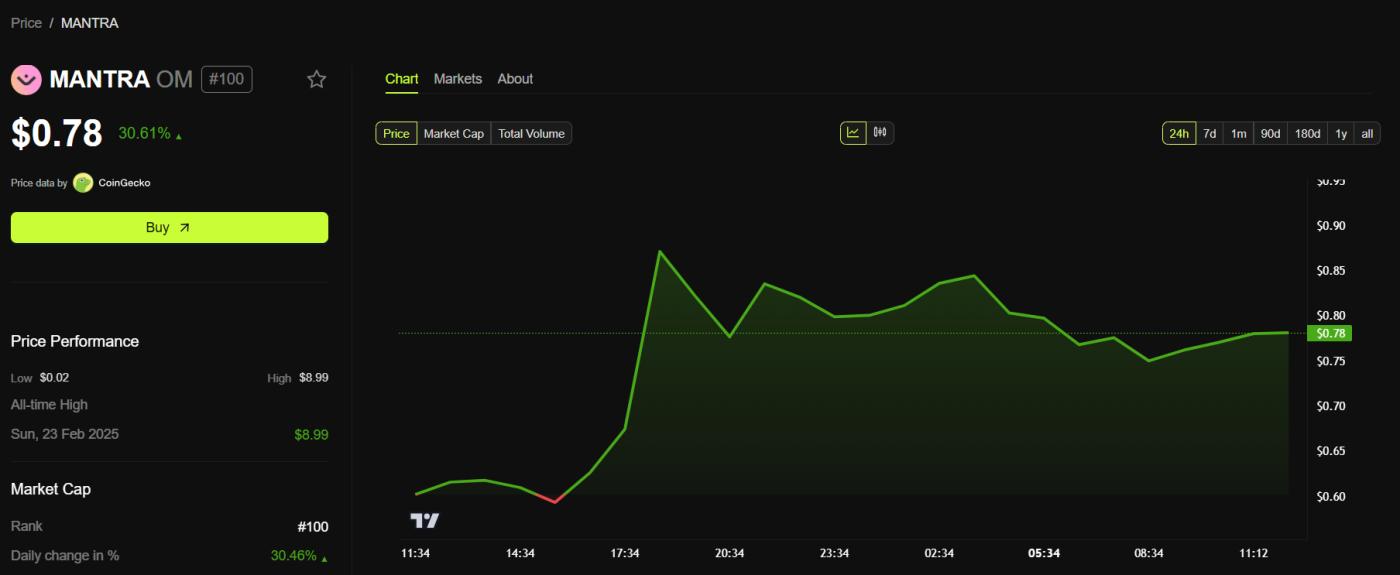The width and height of the screenshot is (1400, 575).
Task: Toggle the Price chart data option
Action: point(396,134)
